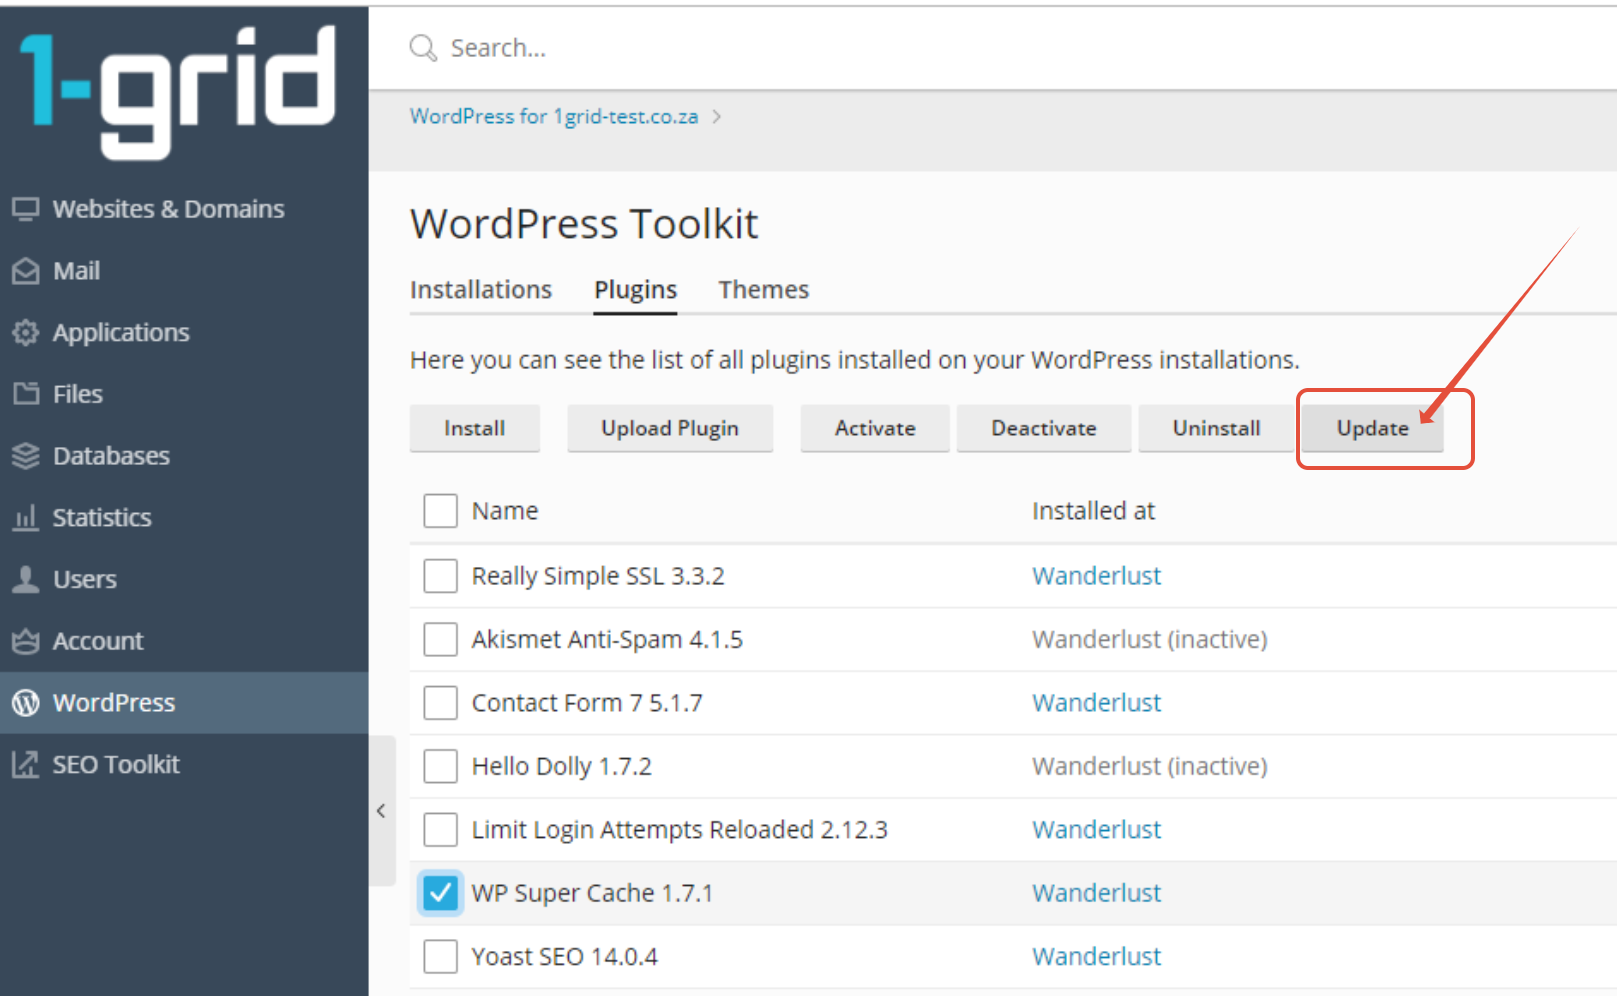The height and width of the screenshot is (996, 1617).
Task: Open Wanderlust link for Really Simple SSL
Action: click(1096, 576)
